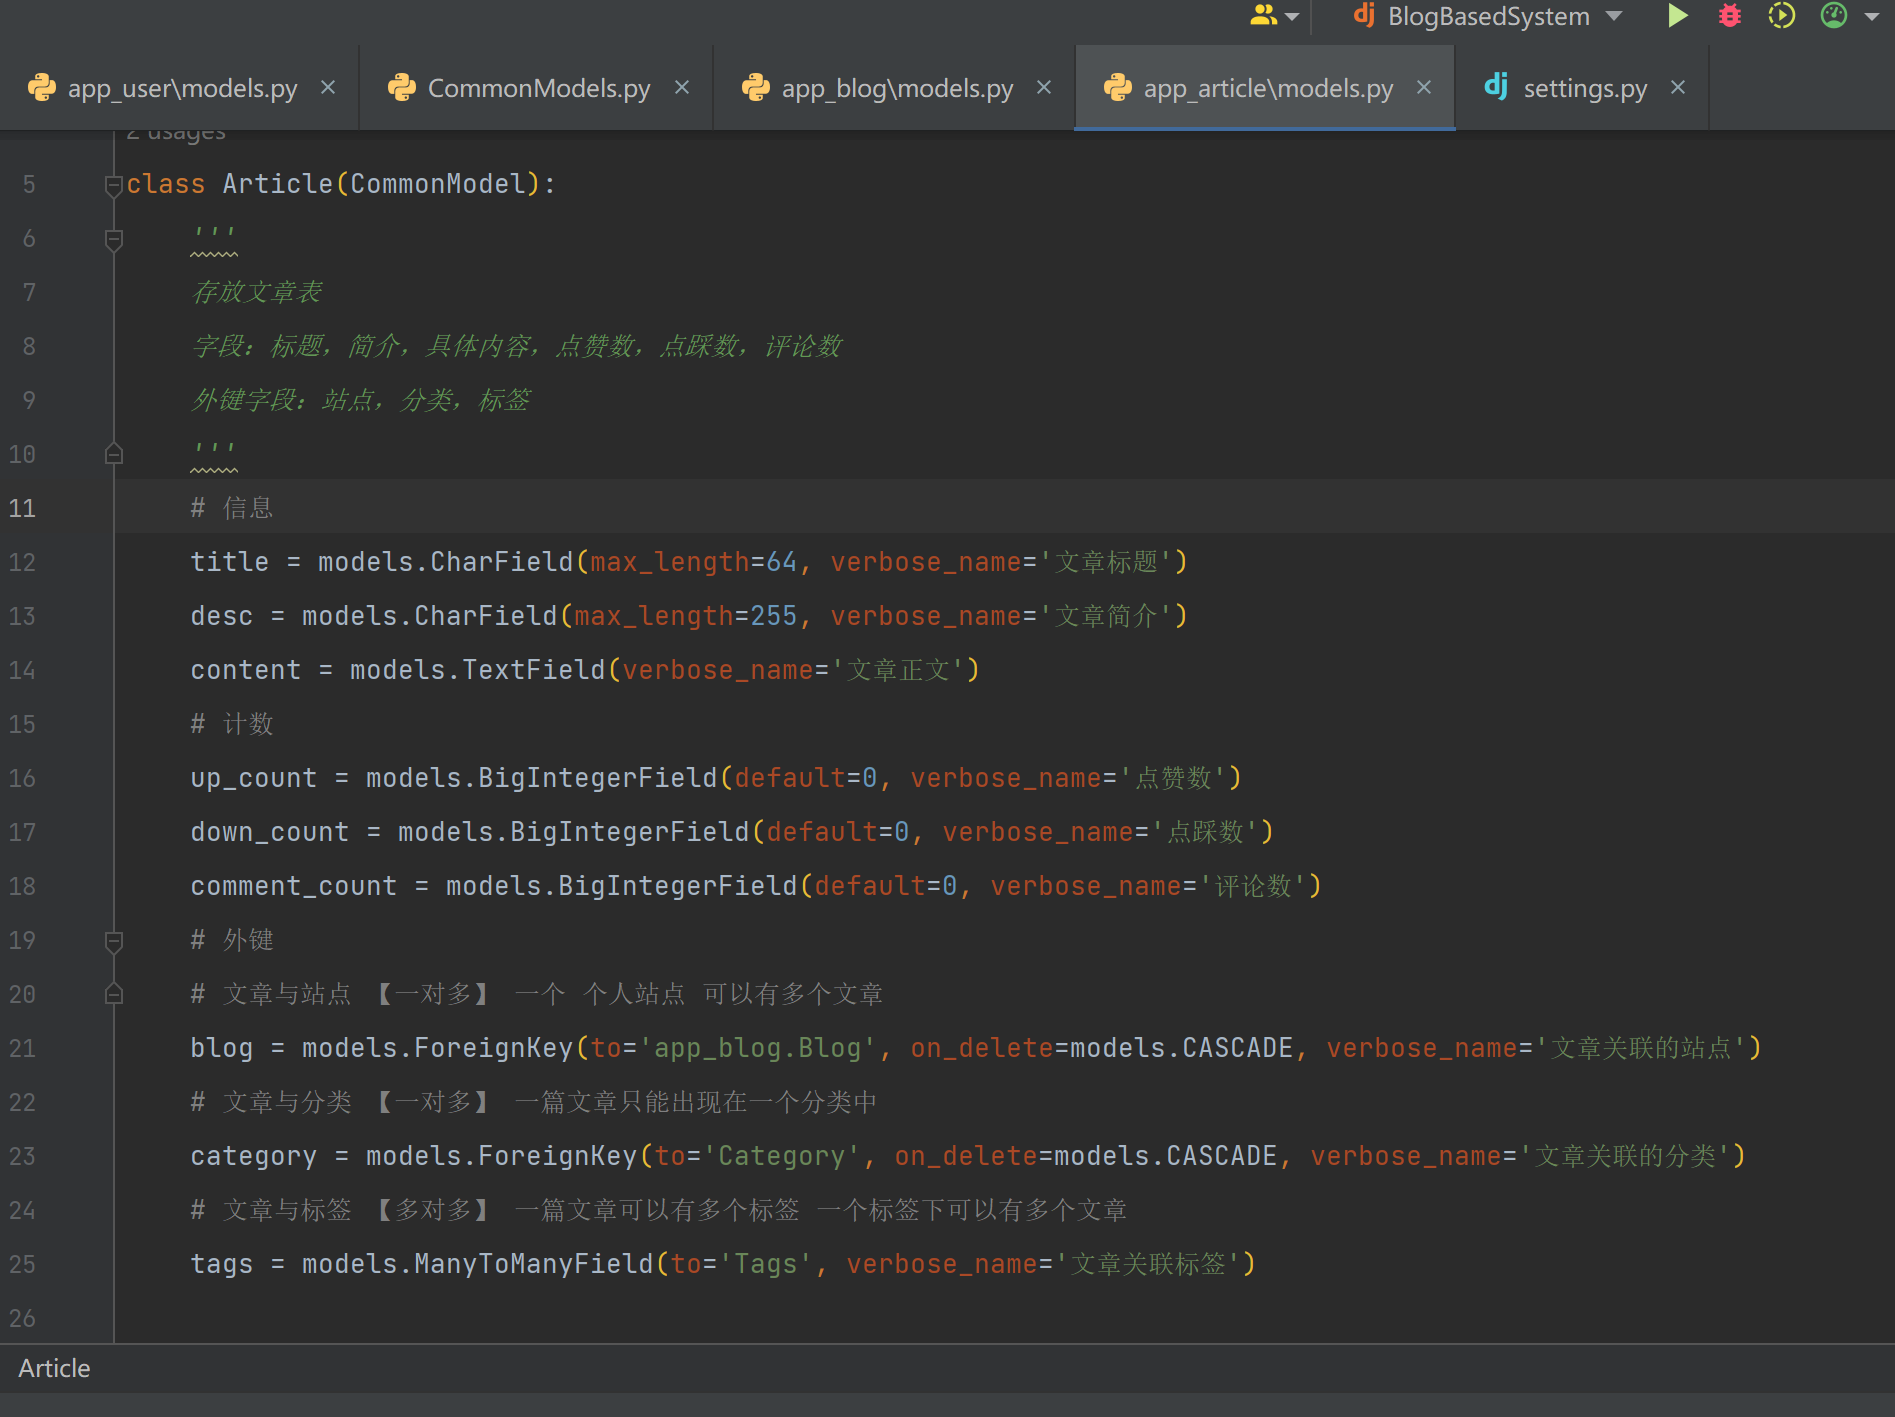This screenshot has height=1417, width=1895.
Task: Click 'ManyToManyField' on the tags line
Action: [x=534, y=1264]
